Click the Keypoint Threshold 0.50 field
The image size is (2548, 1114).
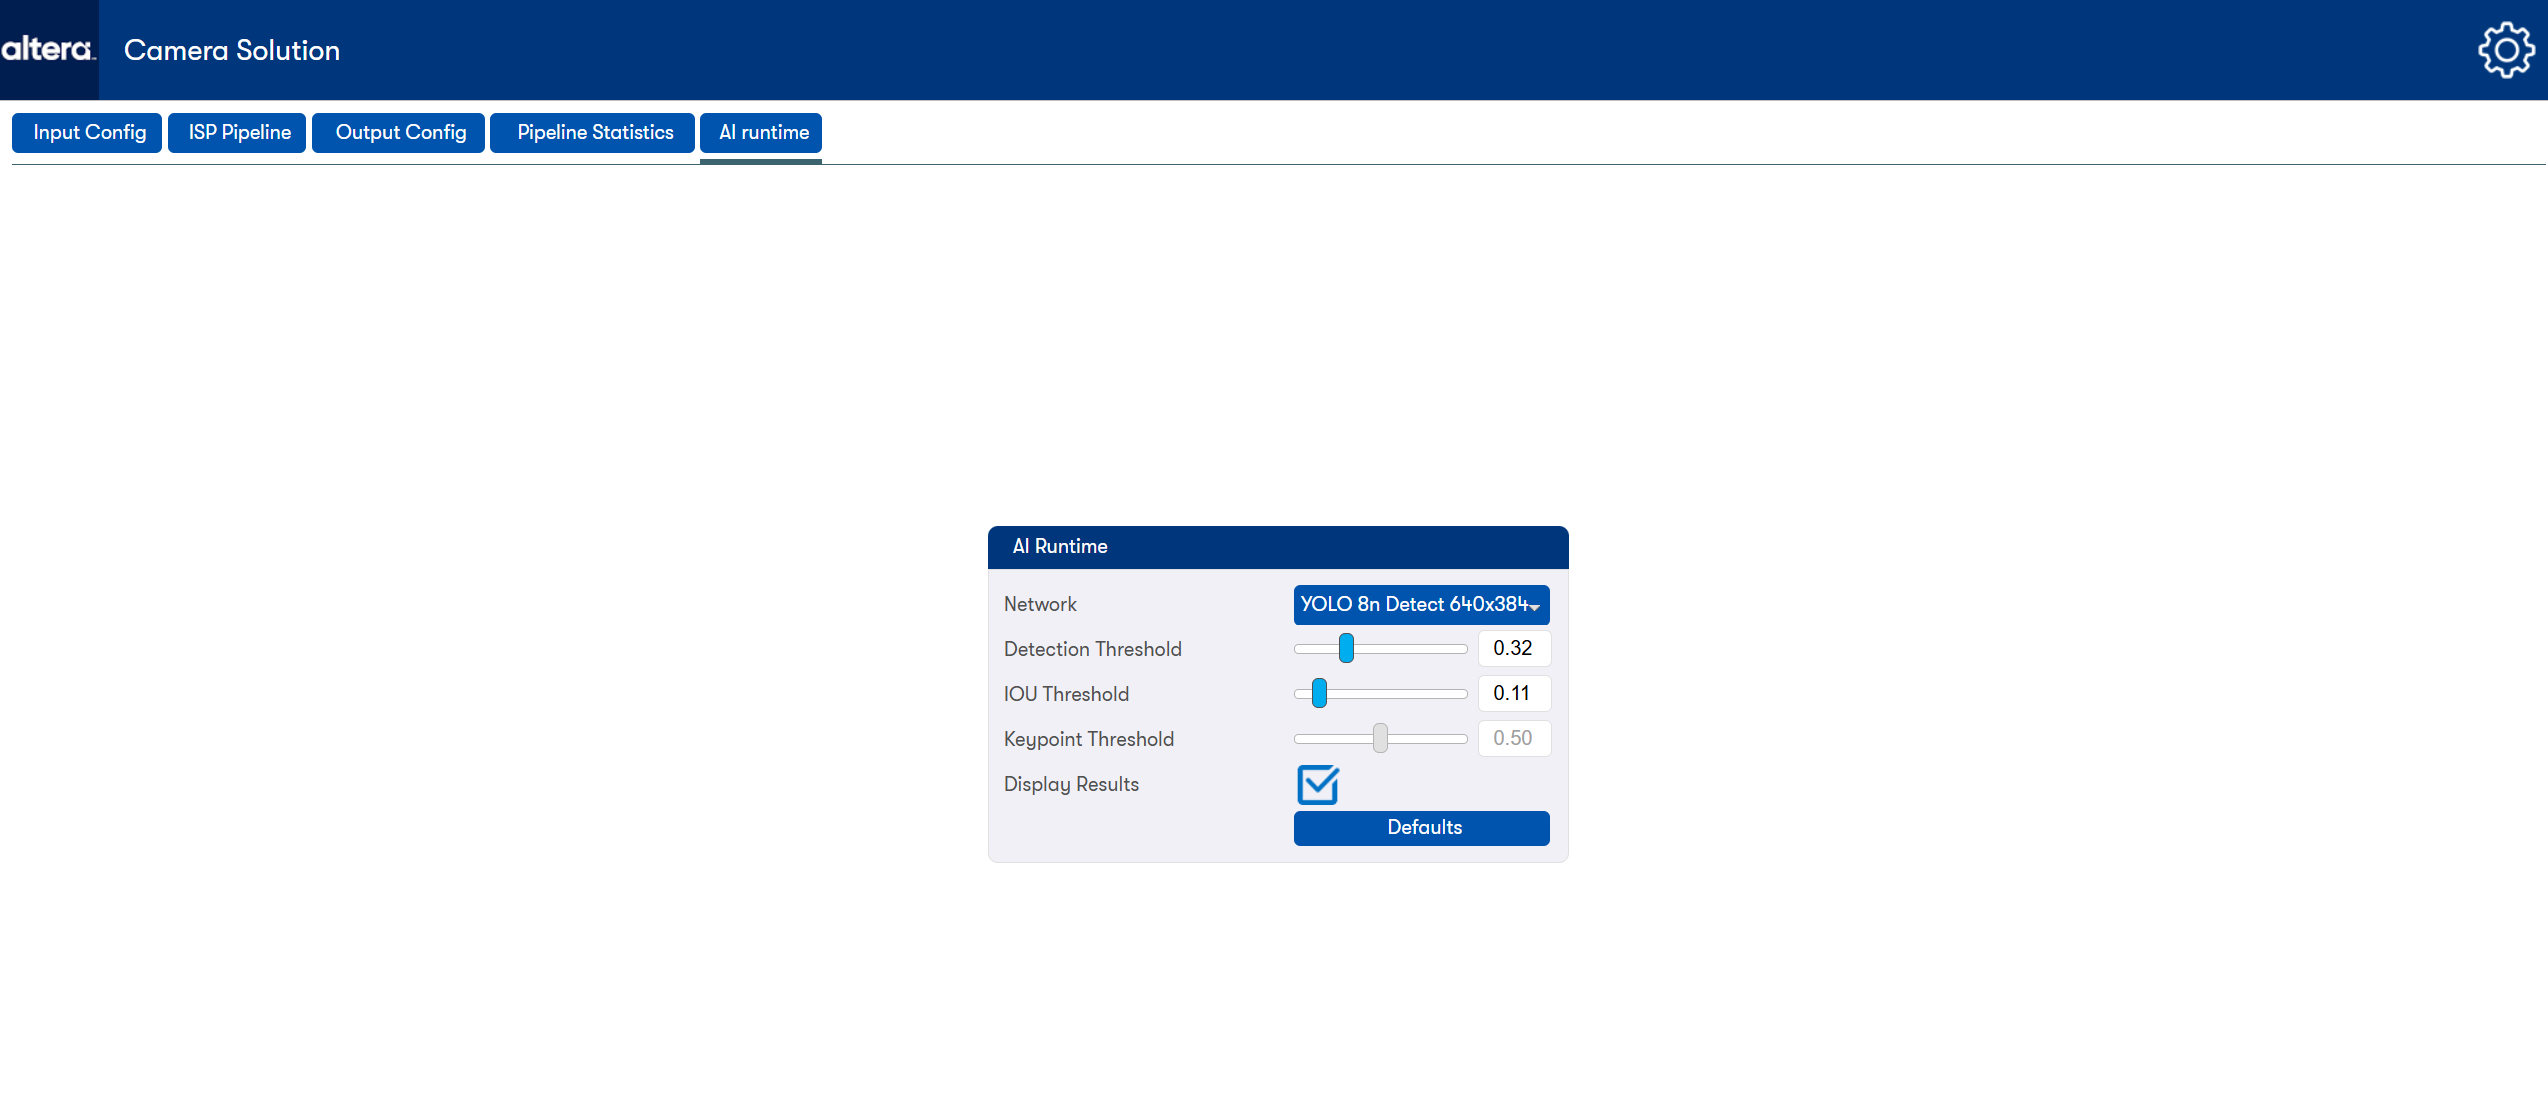tap(1514, 738)
